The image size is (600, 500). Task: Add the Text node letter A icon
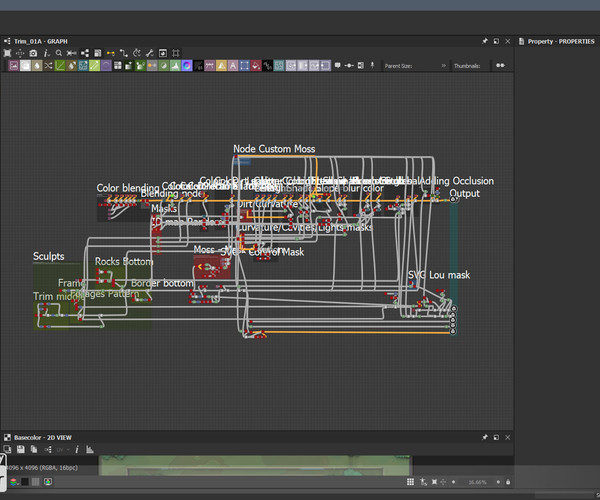(233, 66)
